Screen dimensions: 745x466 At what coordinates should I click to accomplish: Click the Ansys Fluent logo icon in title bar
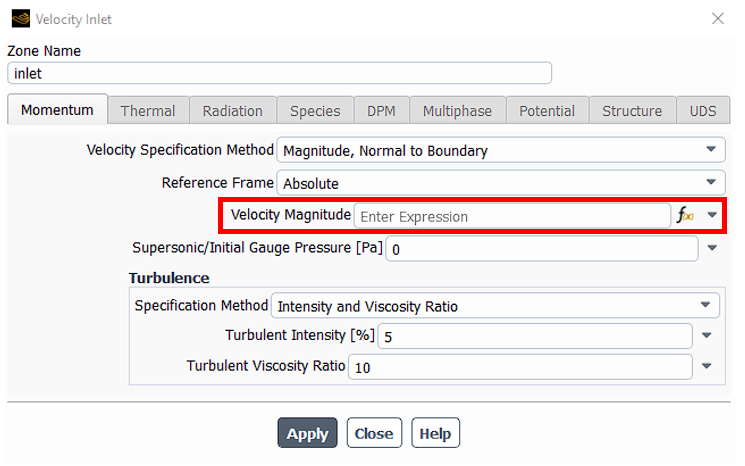20,19
